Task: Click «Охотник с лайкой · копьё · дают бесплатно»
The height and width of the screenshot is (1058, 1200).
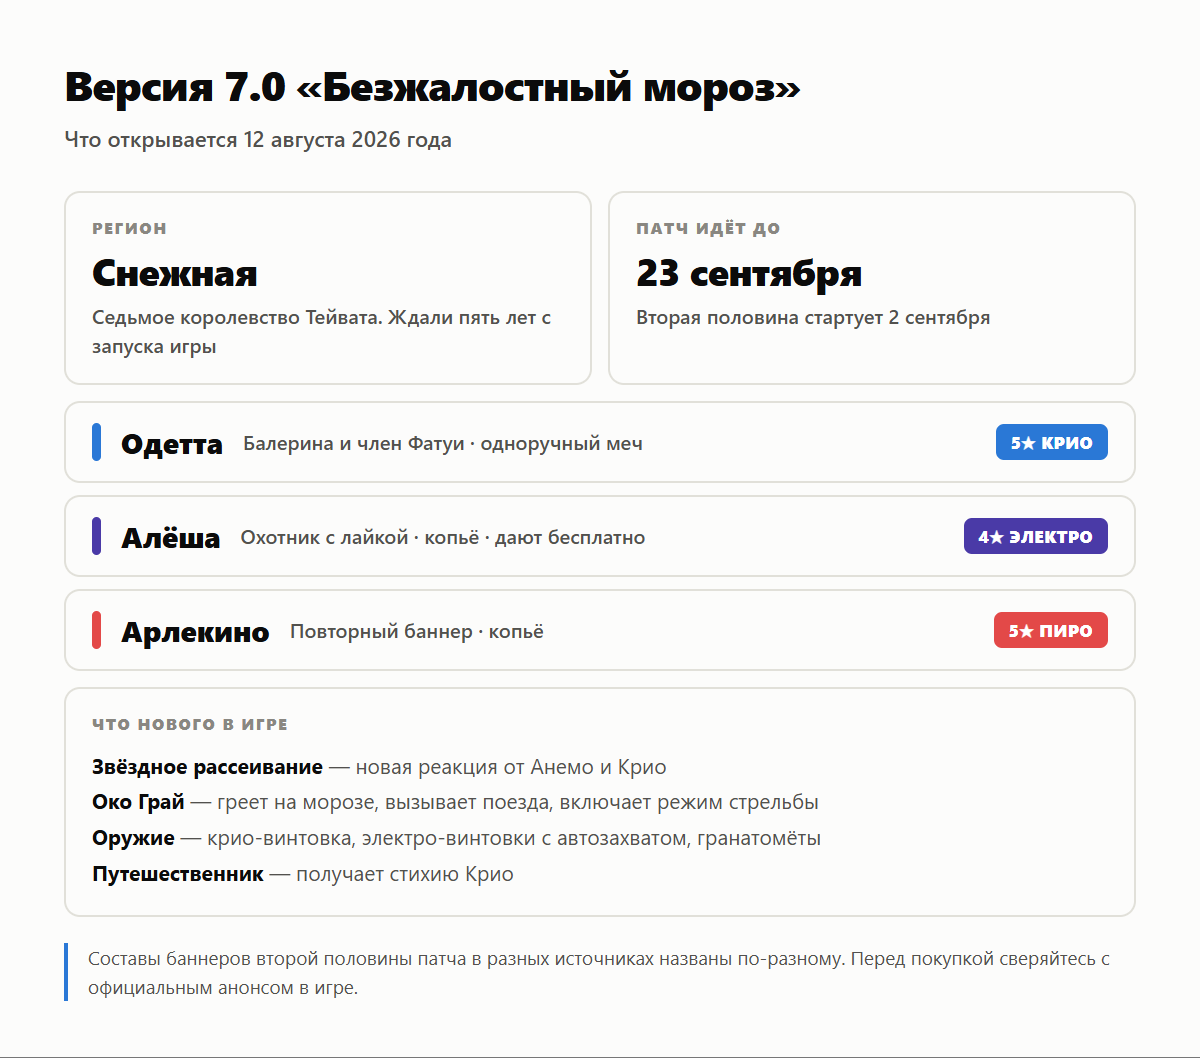Action: 443,538
